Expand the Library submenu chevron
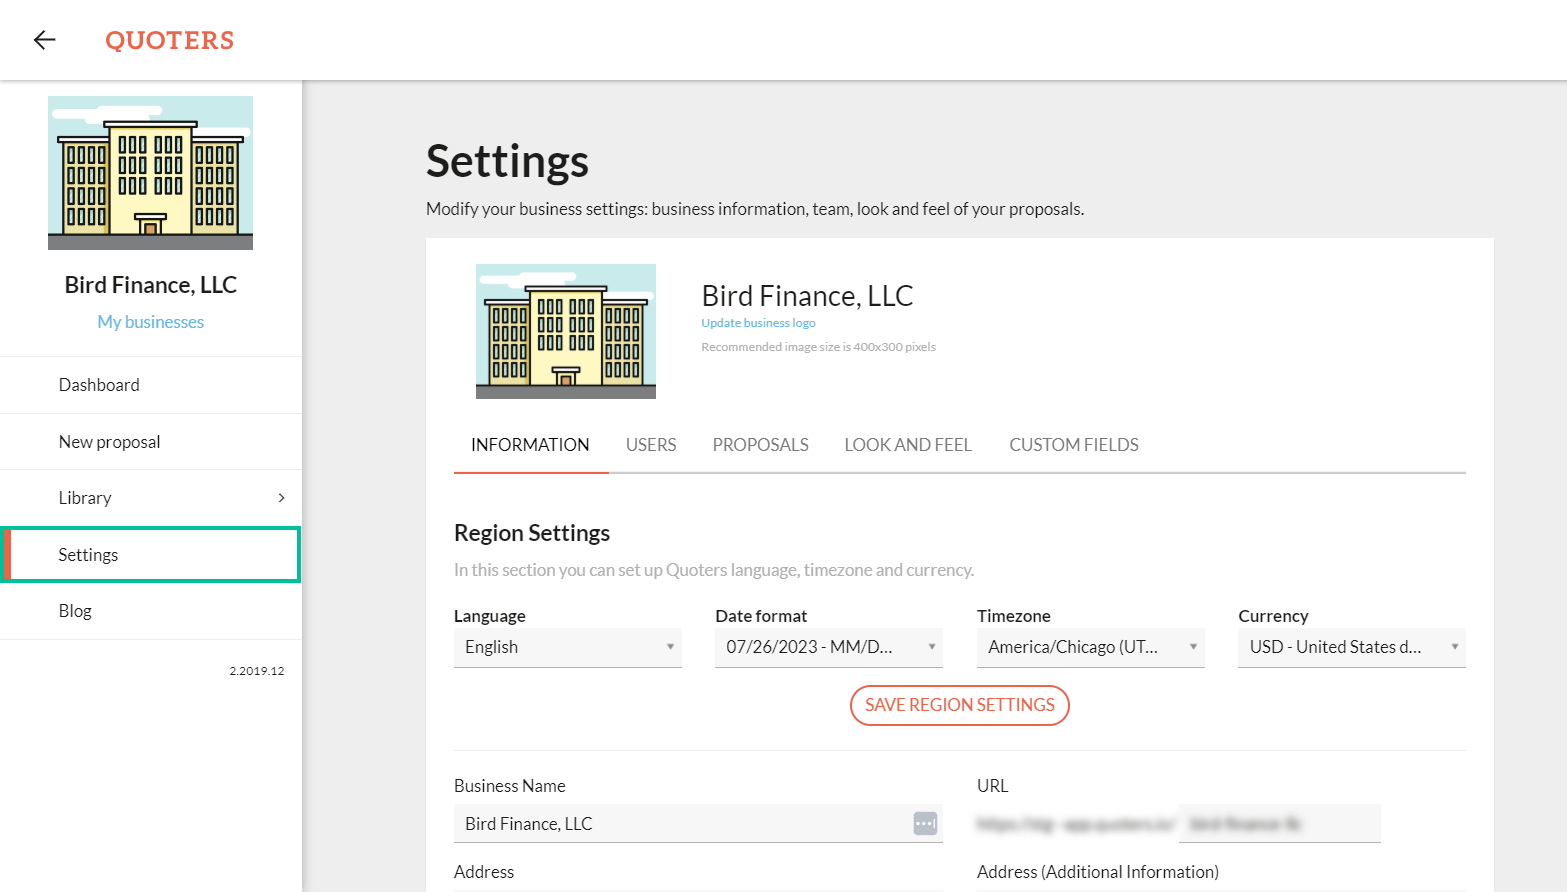The width and height of the screenshot is (1567, 892). [281, 498]
